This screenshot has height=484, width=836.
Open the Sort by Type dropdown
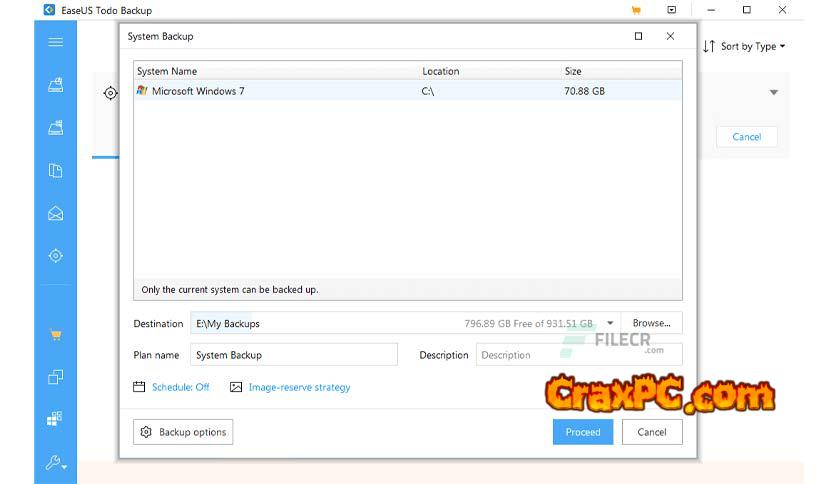pyautogui.click(x=744, y=46)
